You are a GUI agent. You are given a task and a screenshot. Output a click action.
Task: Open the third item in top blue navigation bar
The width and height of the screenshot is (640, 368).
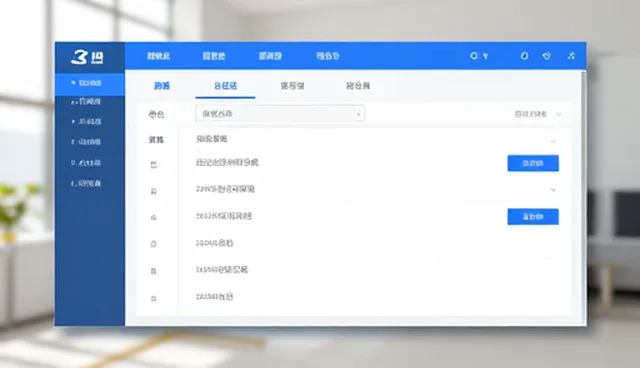coord(270,56)
